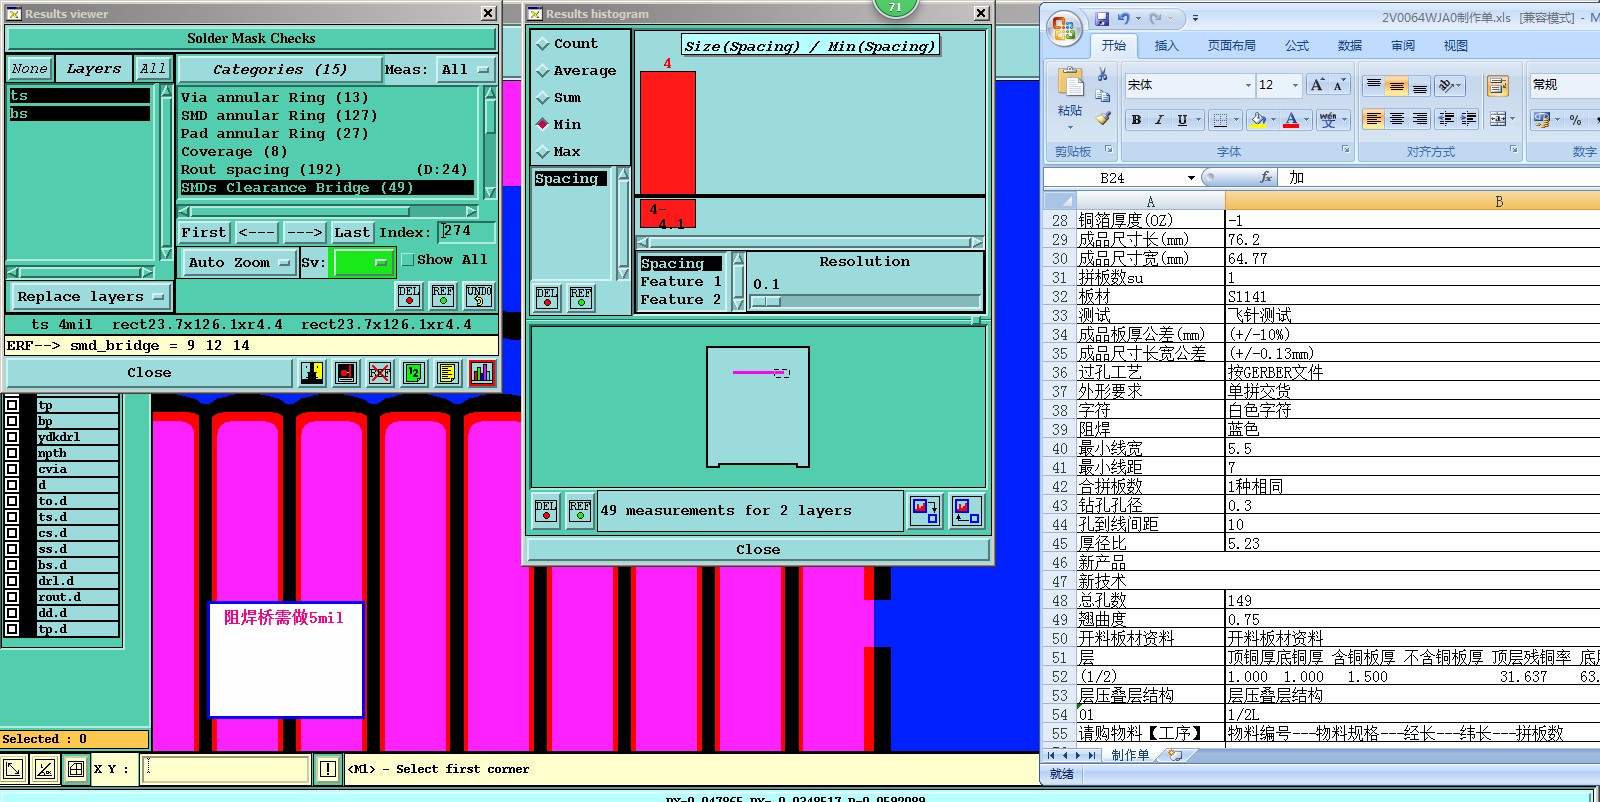Switch to the 审阅 ribbon tab

point(1403,46)
